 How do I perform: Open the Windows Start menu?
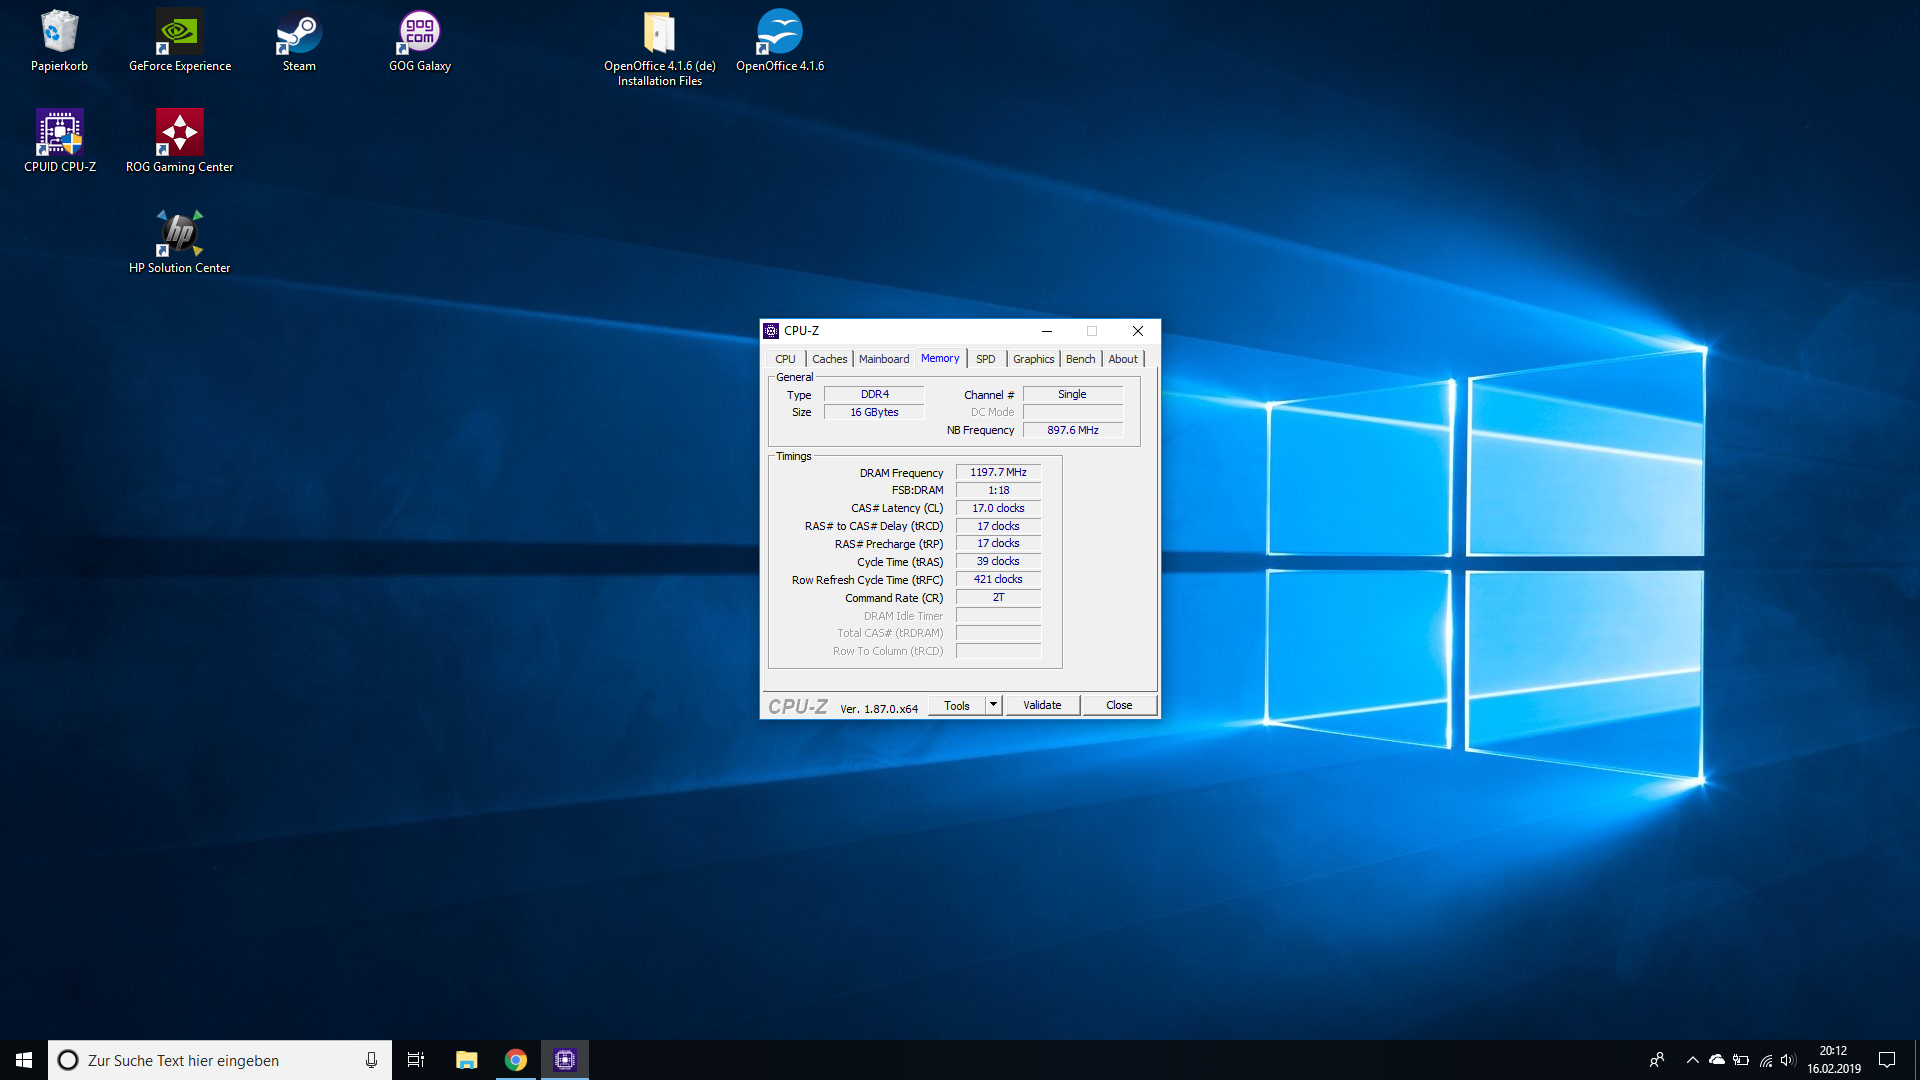click(24, 1060)
